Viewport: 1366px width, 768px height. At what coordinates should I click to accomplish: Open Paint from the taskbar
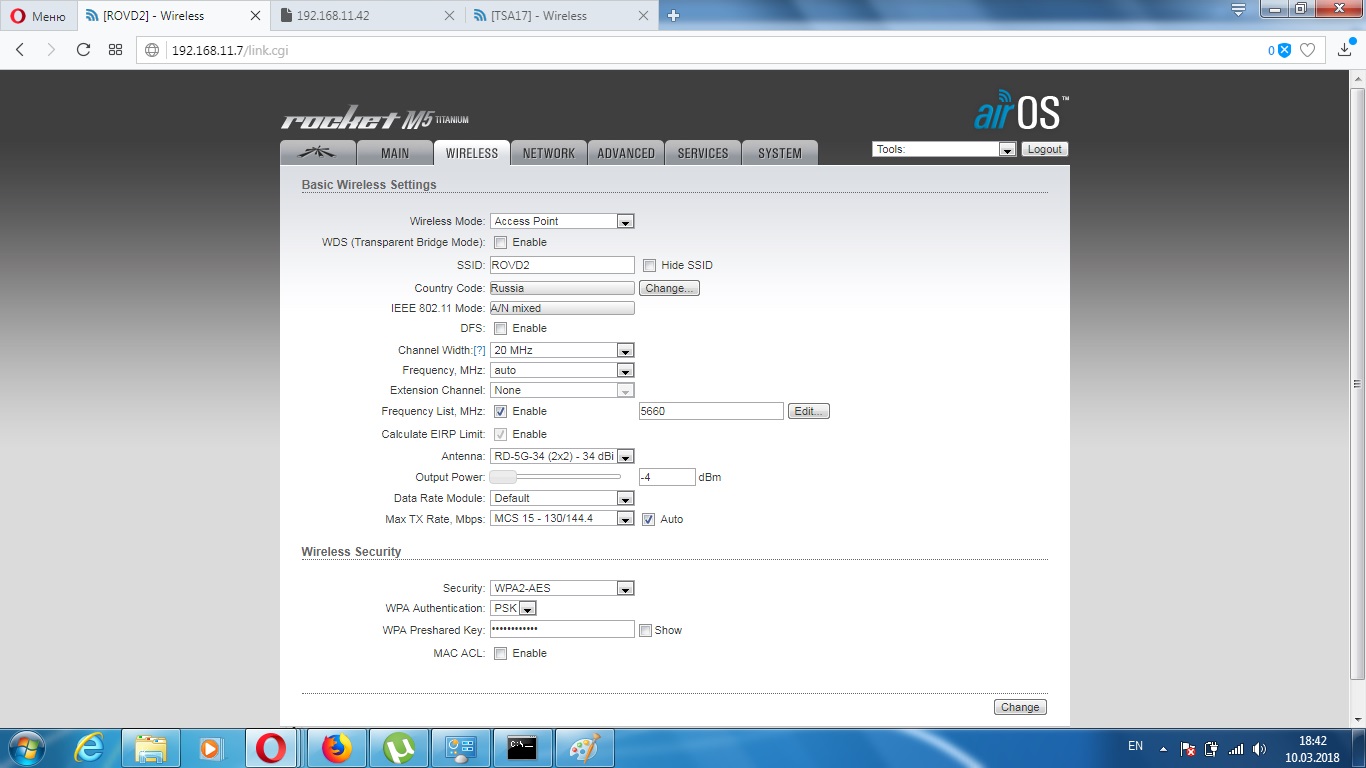click(585, 748)
